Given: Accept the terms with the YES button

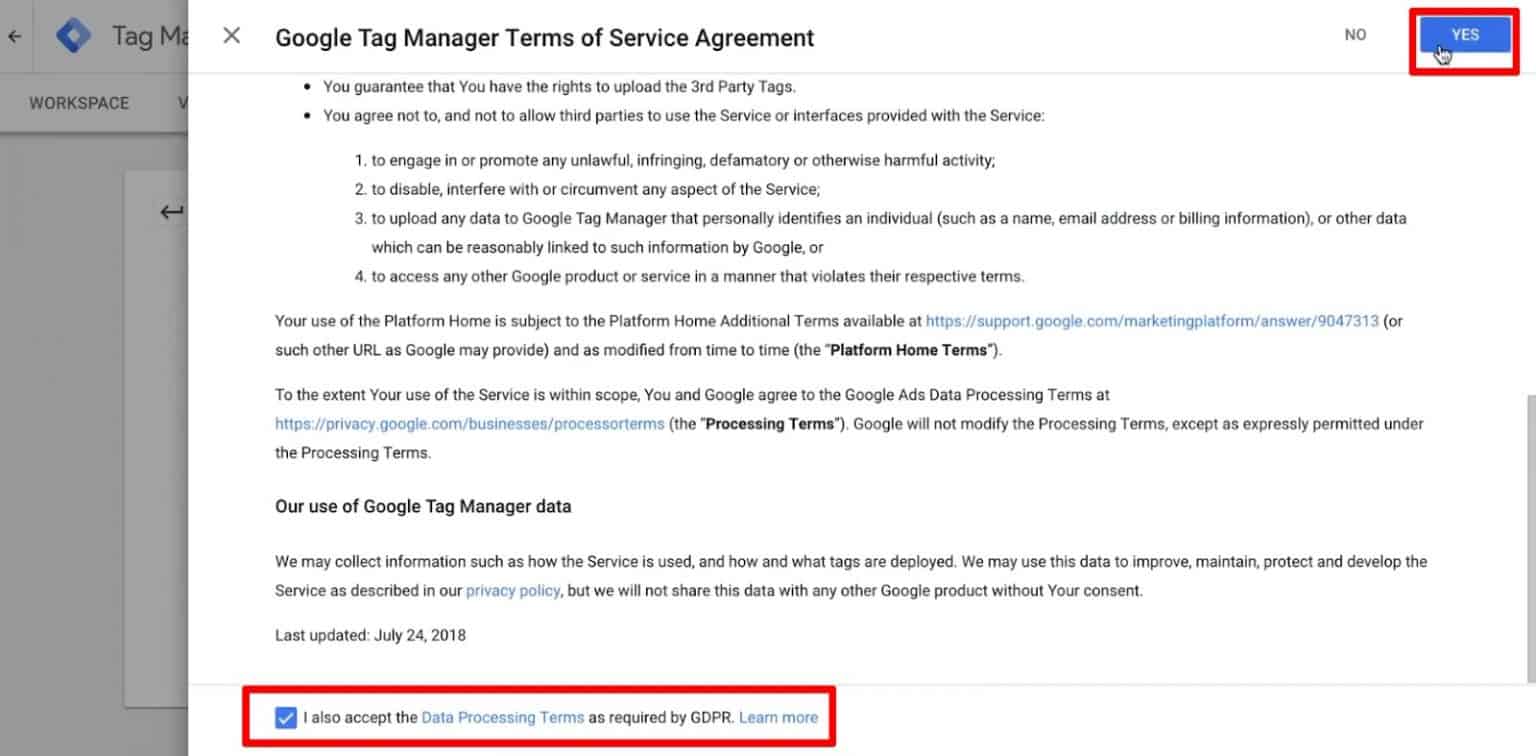Looking at the screenshot, I should tap(1464, 33).
